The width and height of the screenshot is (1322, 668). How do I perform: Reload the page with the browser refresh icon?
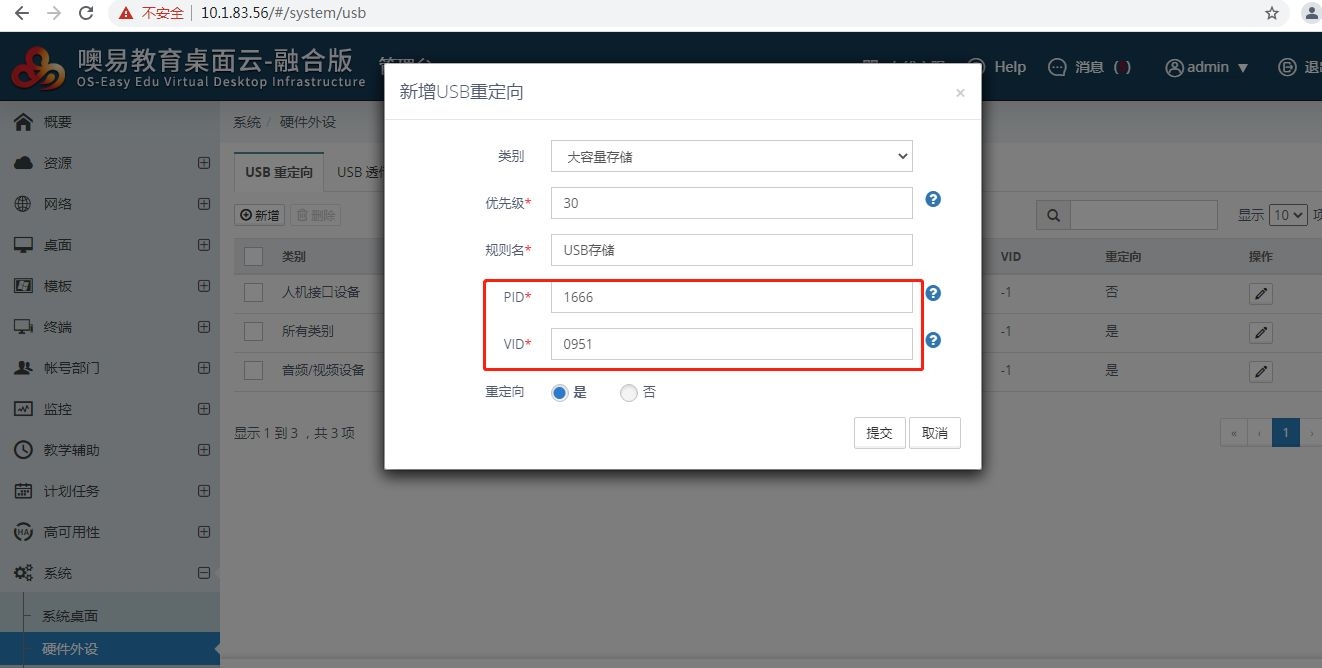86,13
